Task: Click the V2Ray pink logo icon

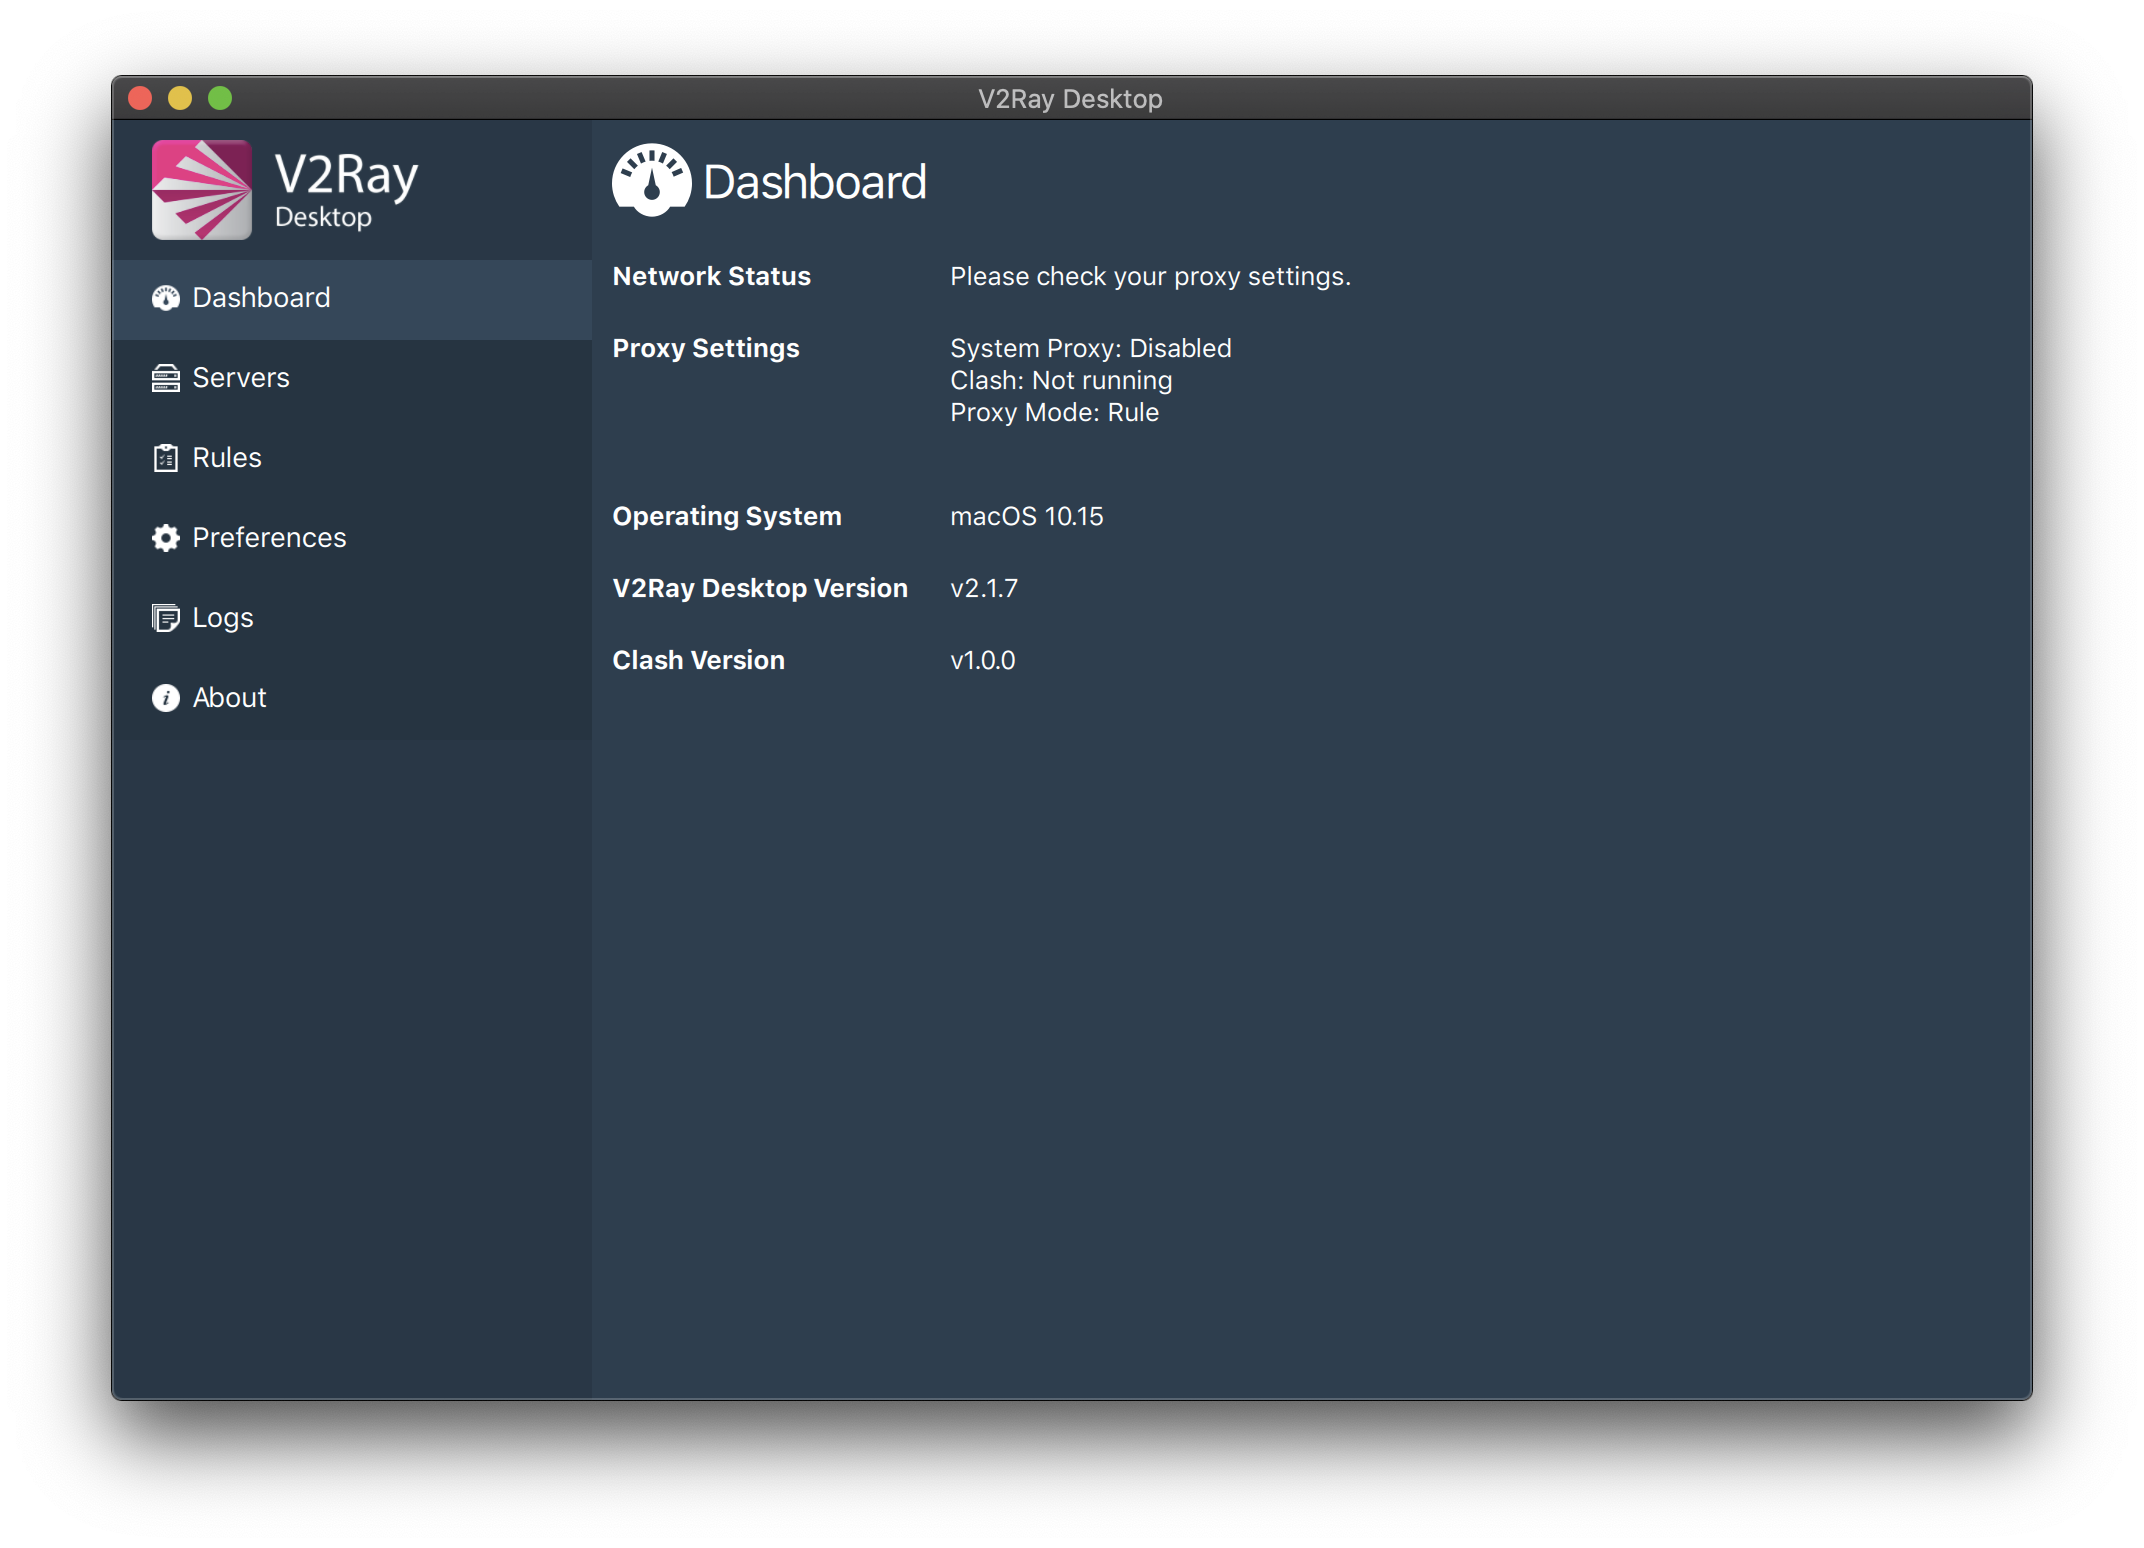Action: pos(202,190)
